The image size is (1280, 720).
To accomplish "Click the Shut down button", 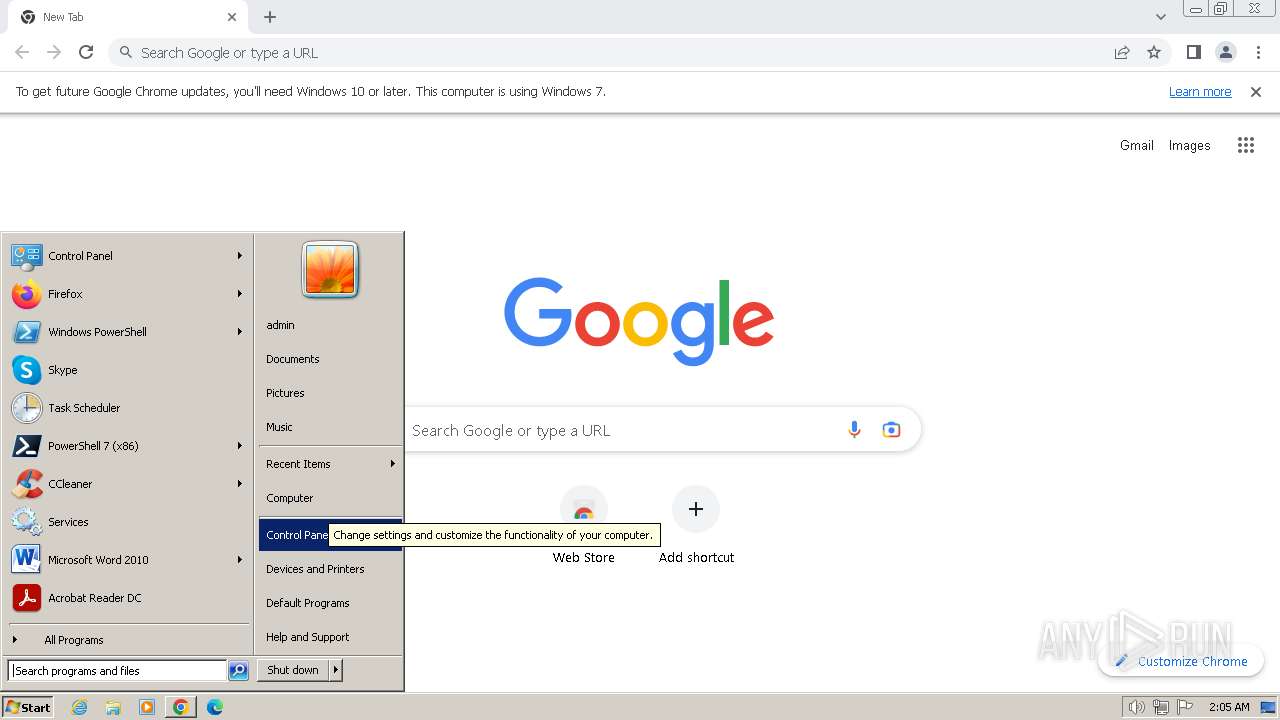I will coord(293,670).
